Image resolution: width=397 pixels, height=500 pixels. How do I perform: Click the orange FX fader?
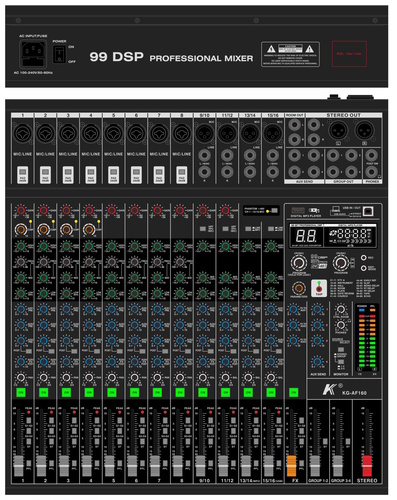291,466
